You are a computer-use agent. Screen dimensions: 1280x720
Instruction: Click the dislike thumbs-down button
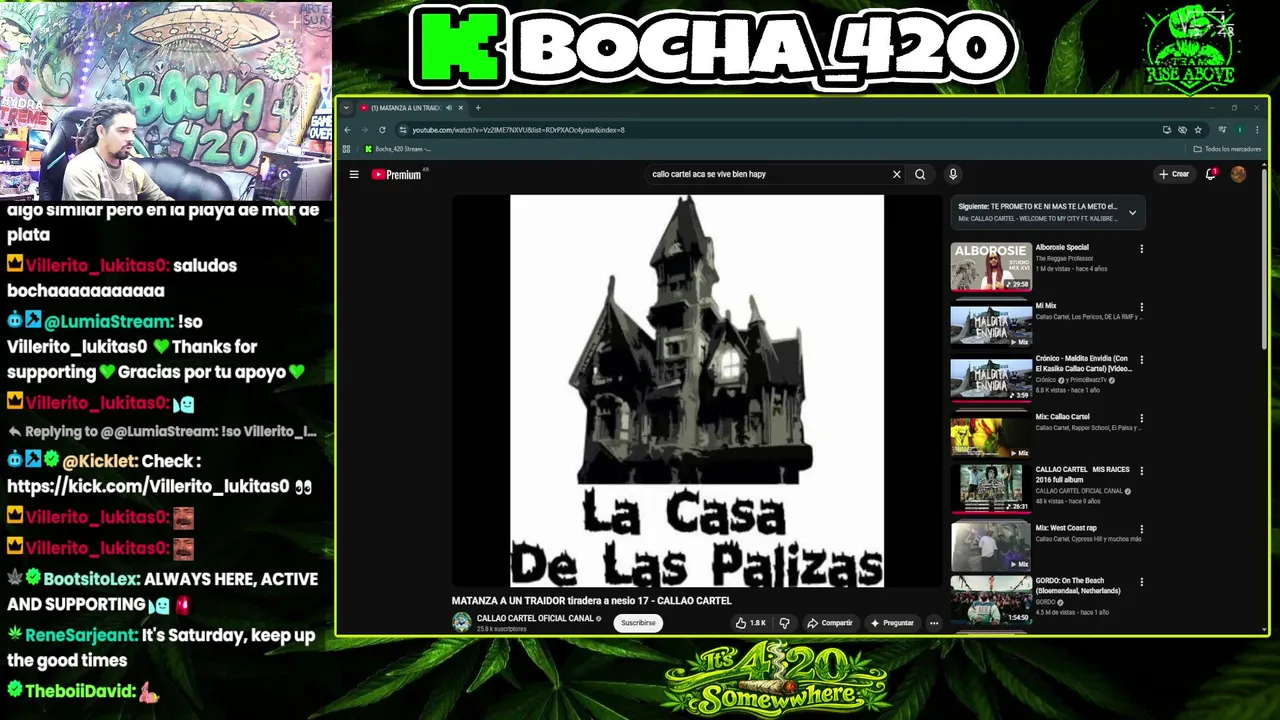784,623
